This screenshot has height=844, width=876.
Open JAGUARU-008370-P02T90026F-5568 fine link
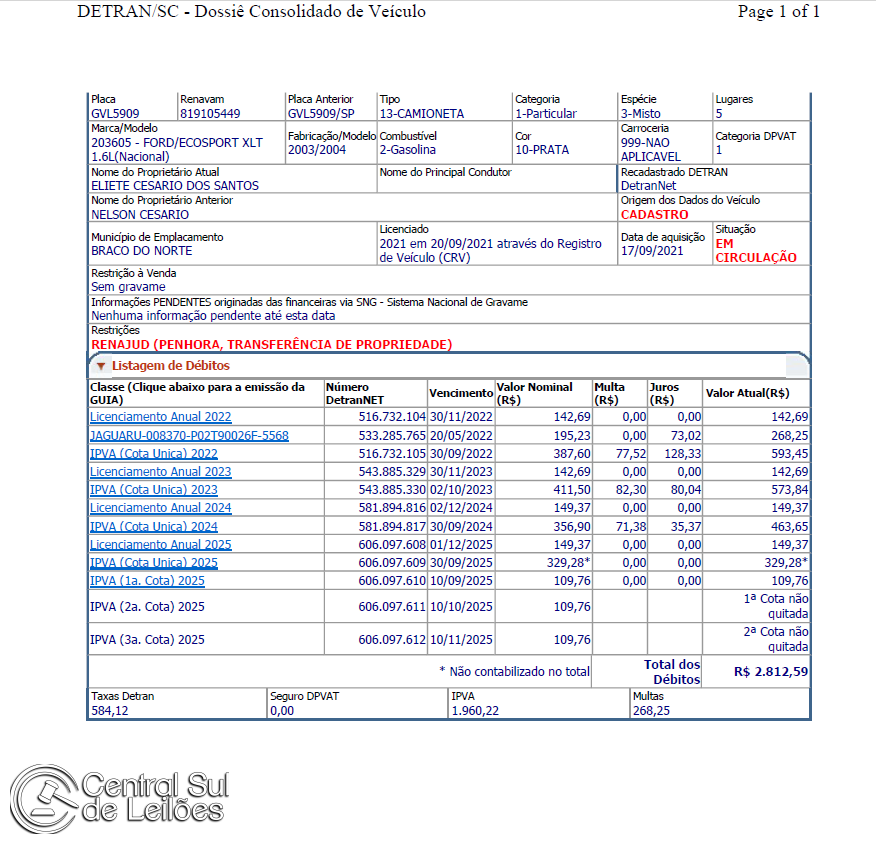click(189, 436)
